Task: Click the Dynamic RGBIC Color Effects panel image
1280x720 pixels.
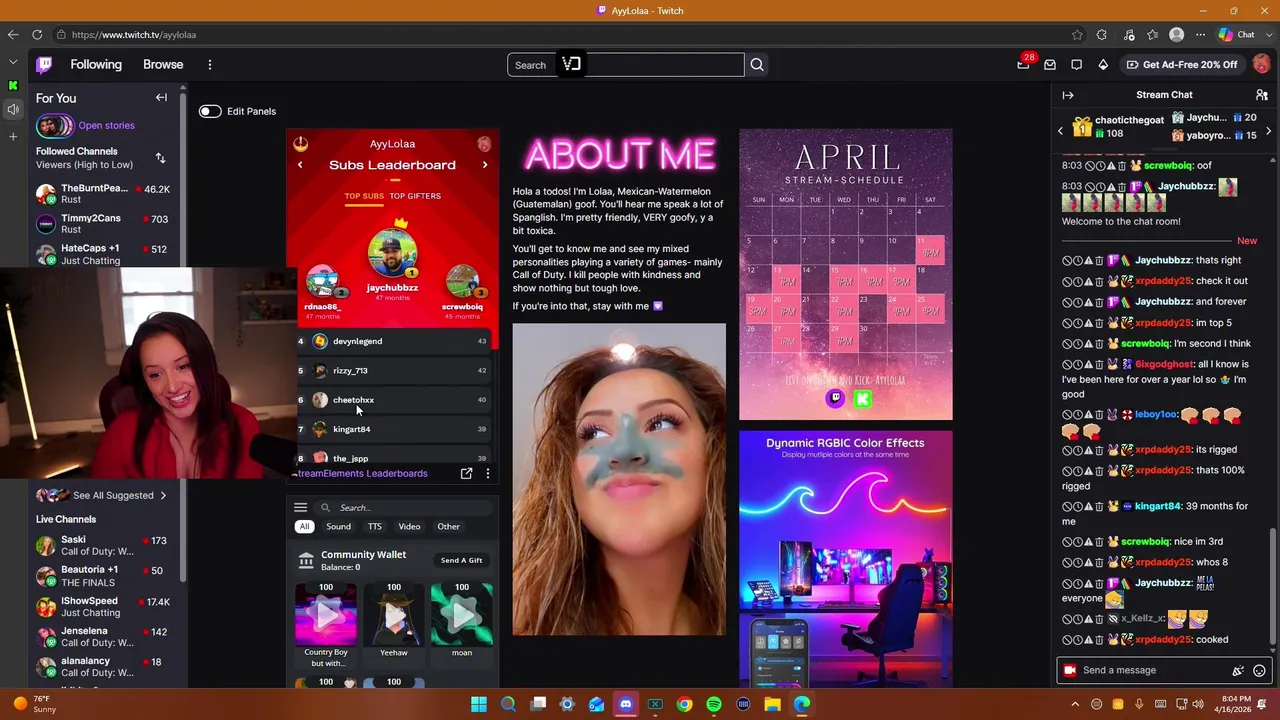Action: 846,559
